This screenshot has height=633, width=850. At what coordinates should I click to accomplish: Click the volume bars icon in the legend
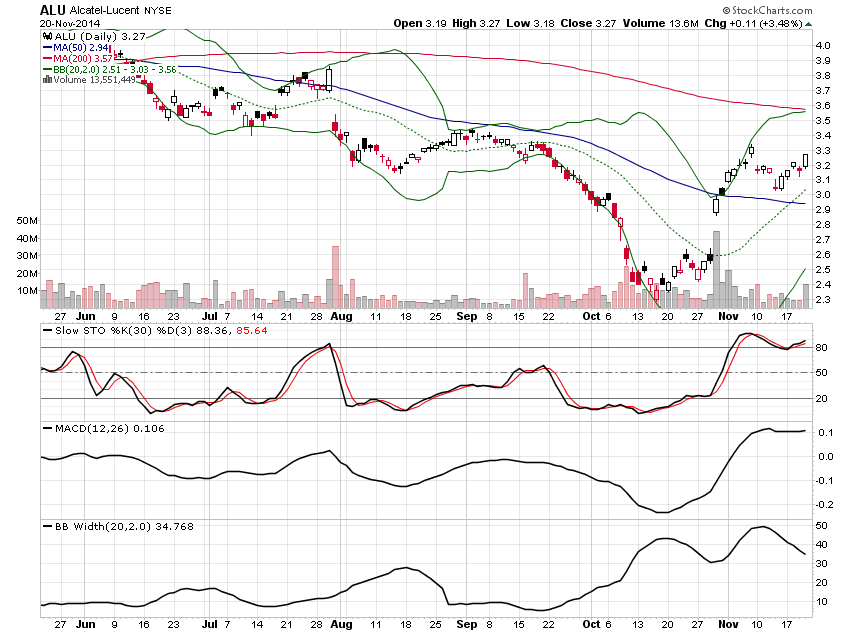click(x=48, y=80)
